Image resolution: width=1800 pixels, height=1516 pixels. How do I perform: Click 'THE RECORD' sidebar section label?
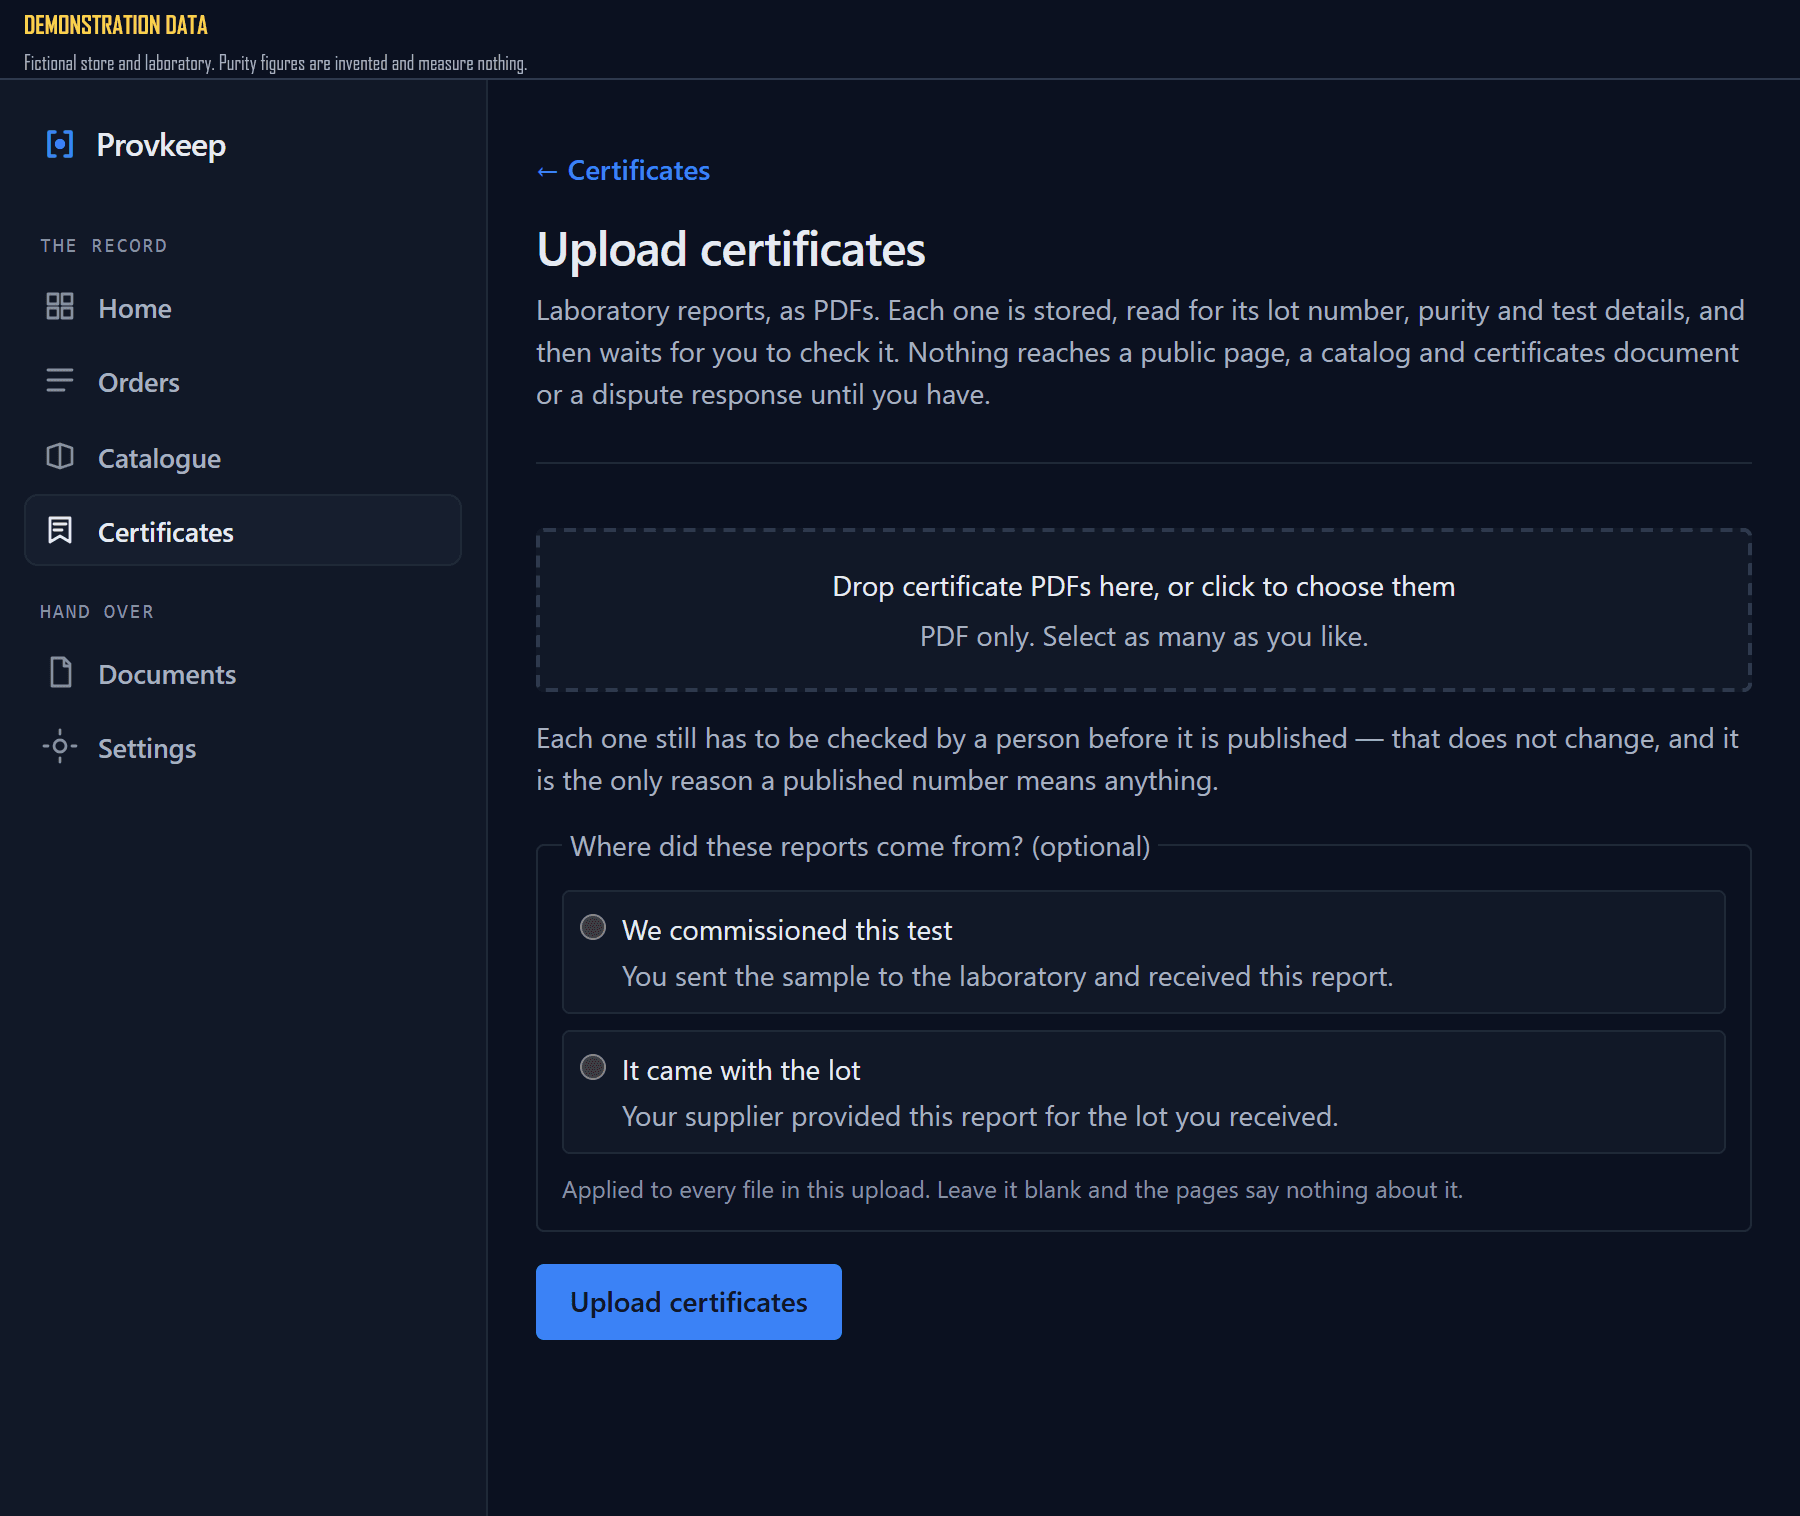point(104,246)
